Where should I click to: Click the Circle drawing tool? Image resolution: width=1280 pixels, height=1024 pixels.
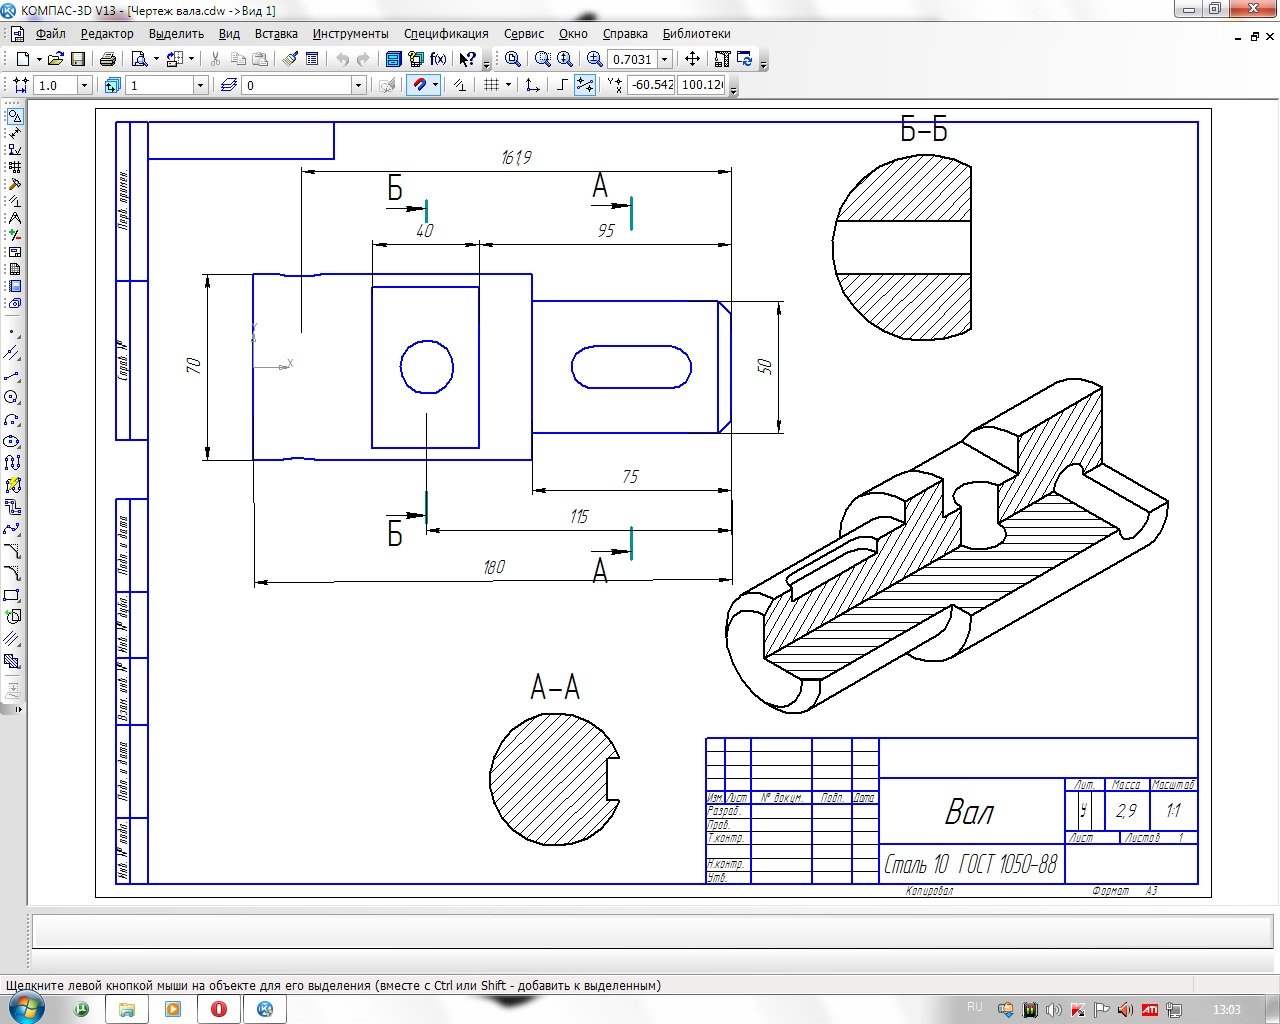12,398
